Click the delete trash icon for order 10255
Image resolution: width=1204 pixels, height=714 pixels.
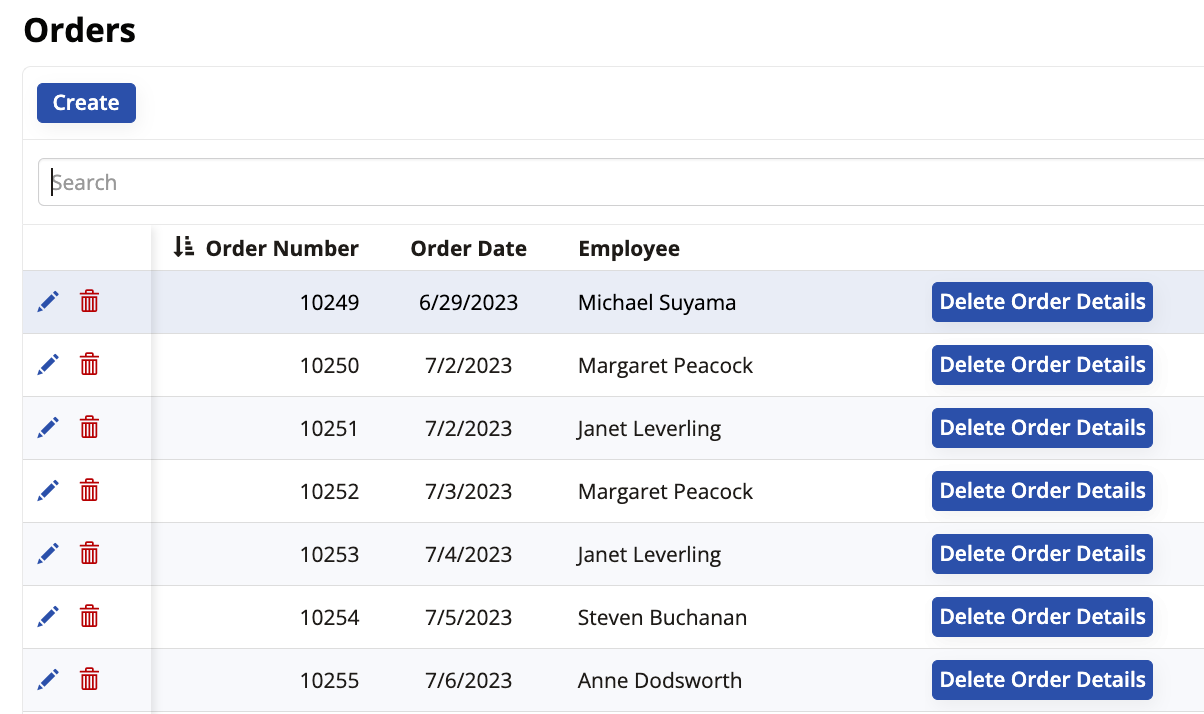click(x=88, y=679)
